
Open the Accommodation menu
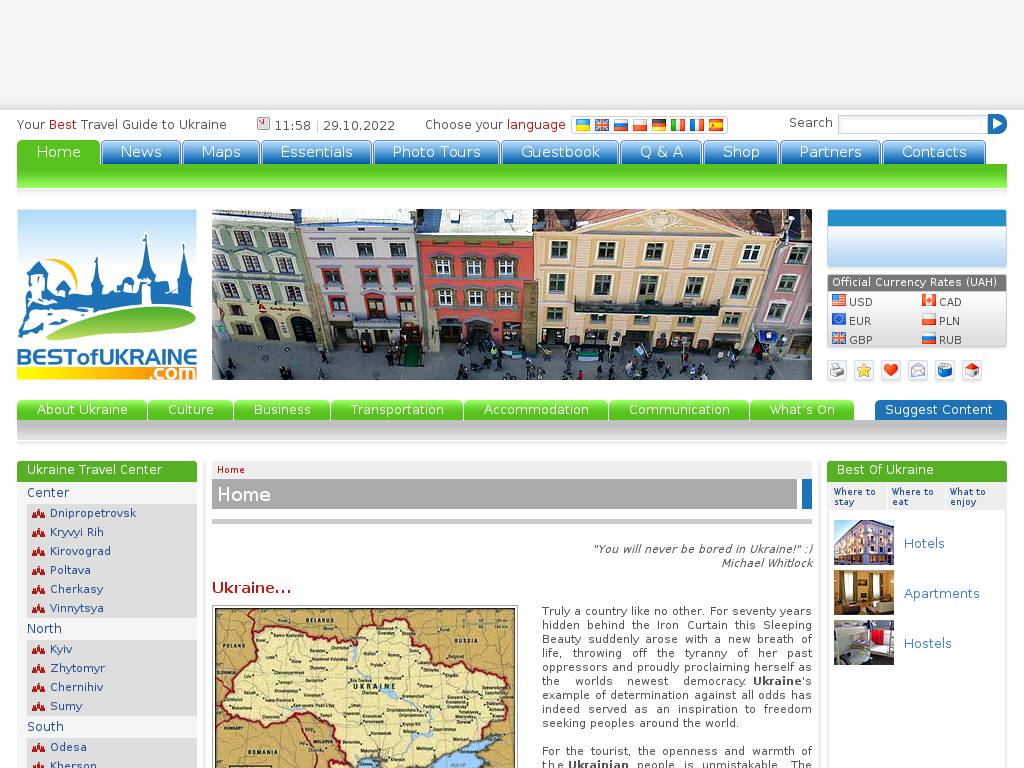[536, 410]
